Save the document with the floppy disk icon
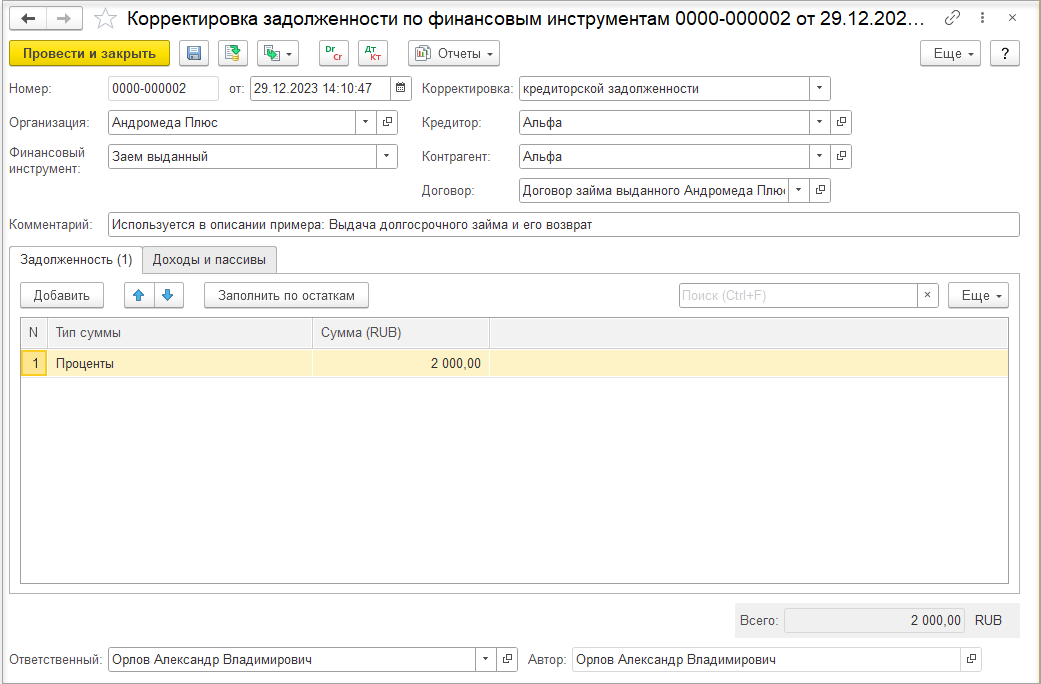The width and height of the screenshot is (1041, 684). tap(194, 54)
